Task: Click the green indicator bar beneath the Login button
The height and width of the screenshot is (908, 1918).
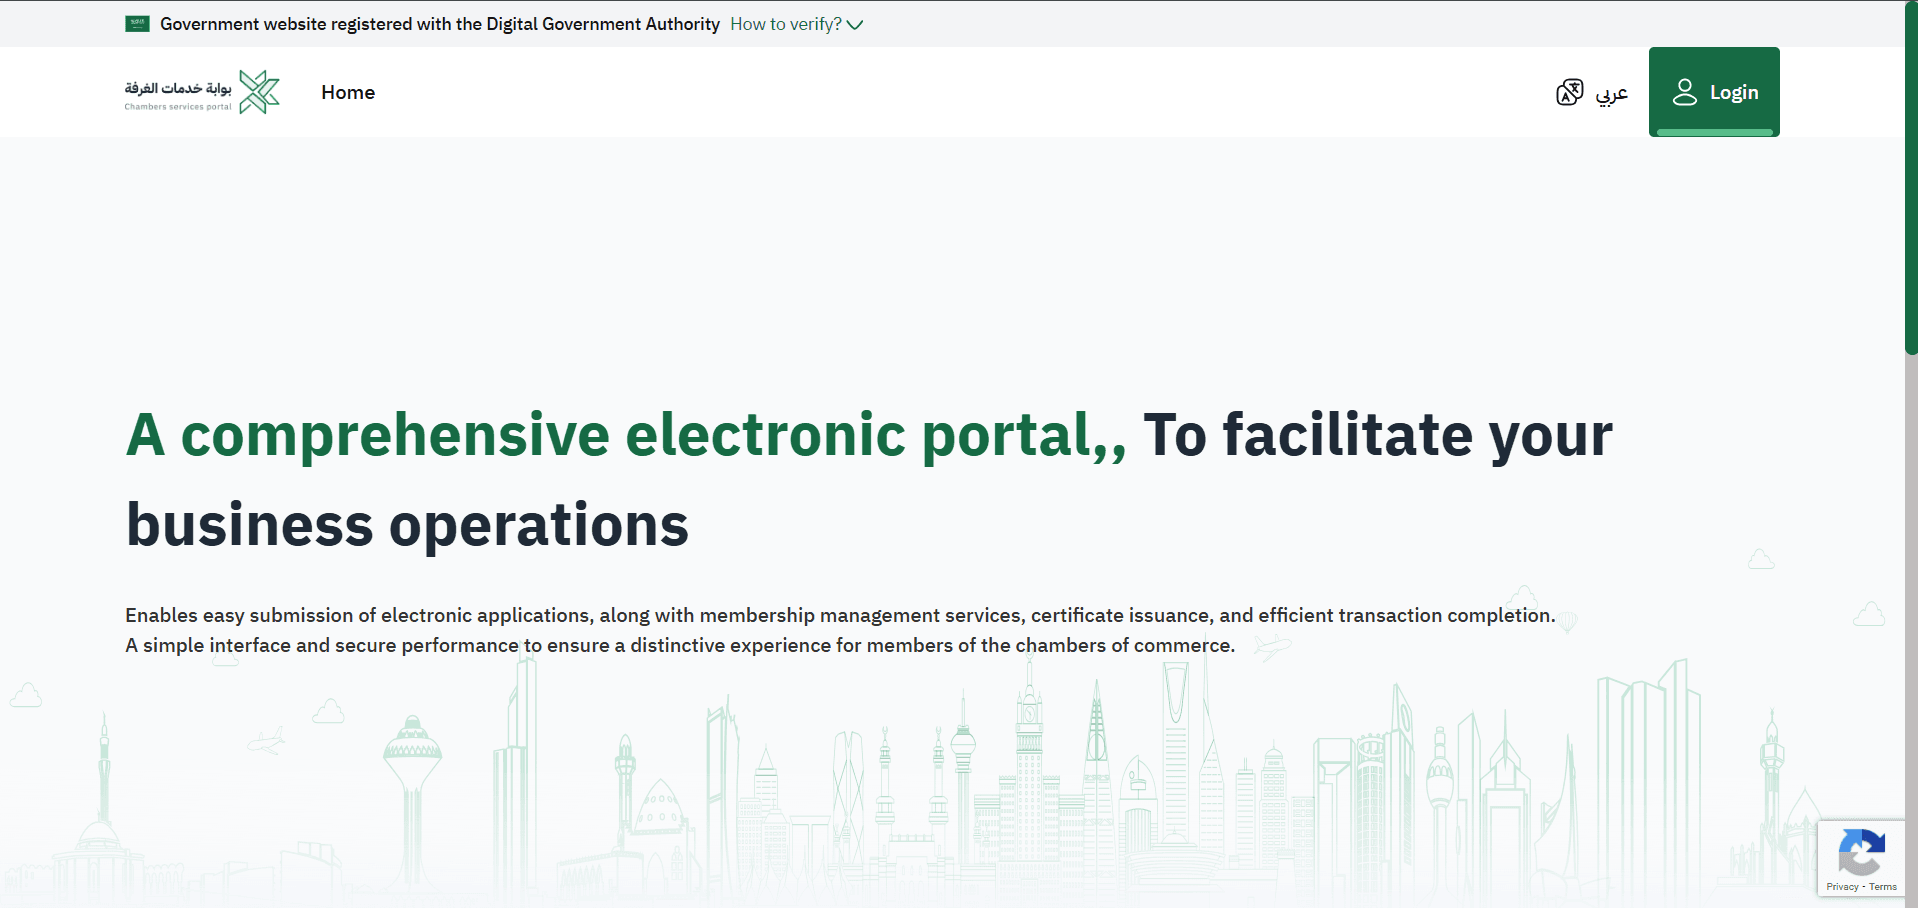Action: [1714, 132]
